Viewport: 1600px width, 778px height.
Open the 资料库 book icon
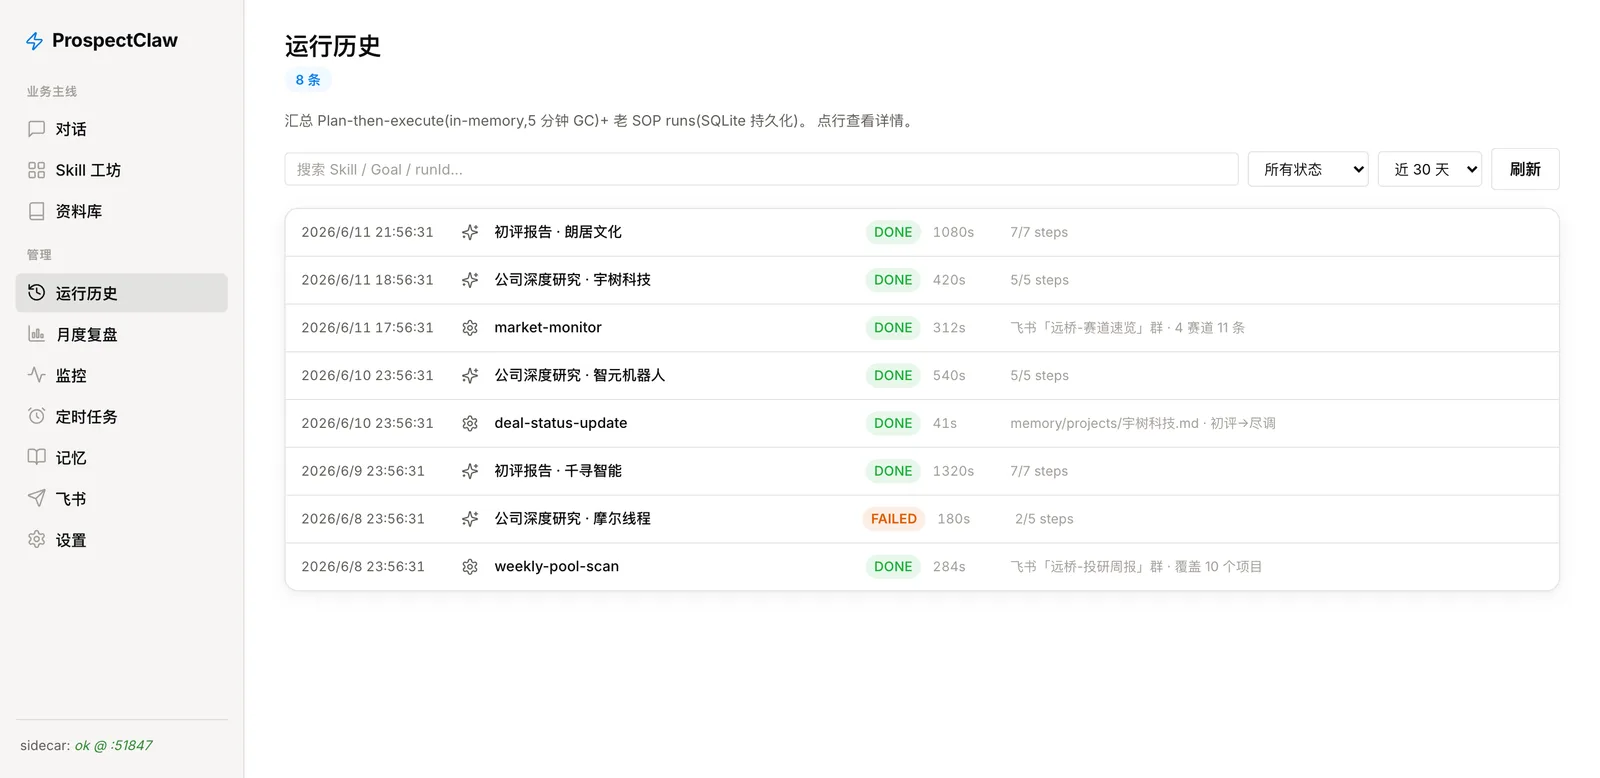pos(37,211)
